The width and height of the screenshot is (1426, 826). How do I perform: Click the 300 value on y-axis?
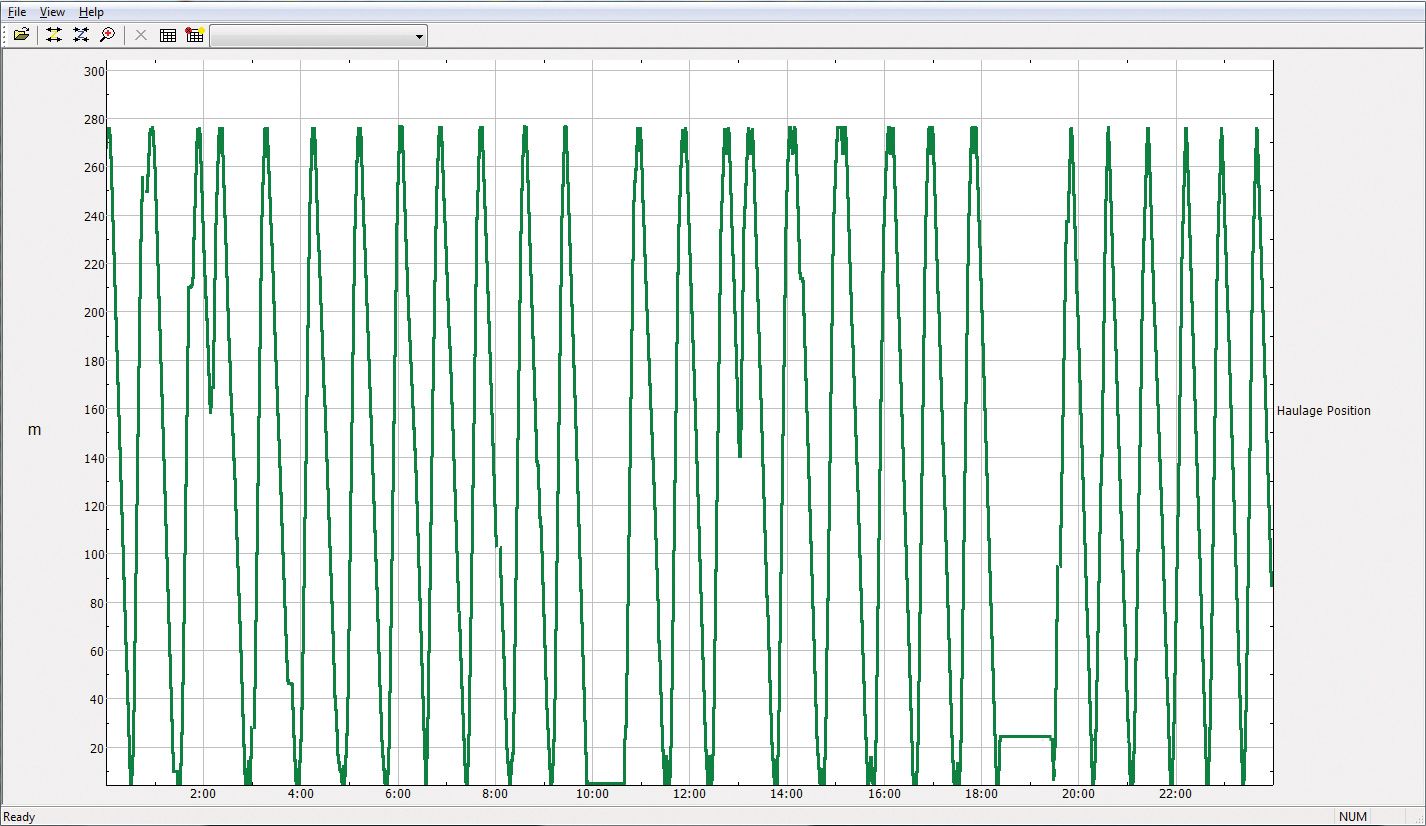click(95, 71)
